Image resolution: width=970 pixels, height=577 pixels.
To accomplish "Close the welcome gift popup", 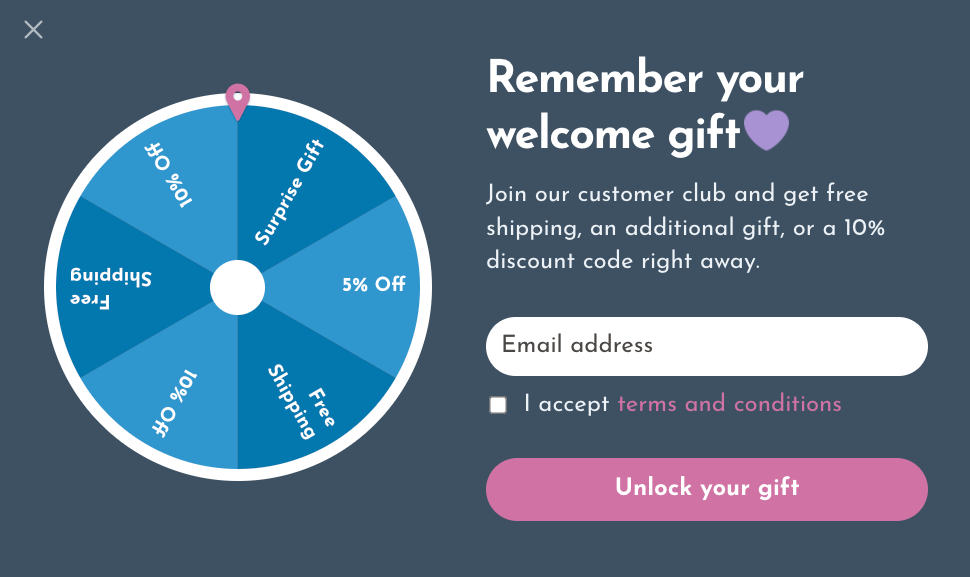I will point(33,30).
